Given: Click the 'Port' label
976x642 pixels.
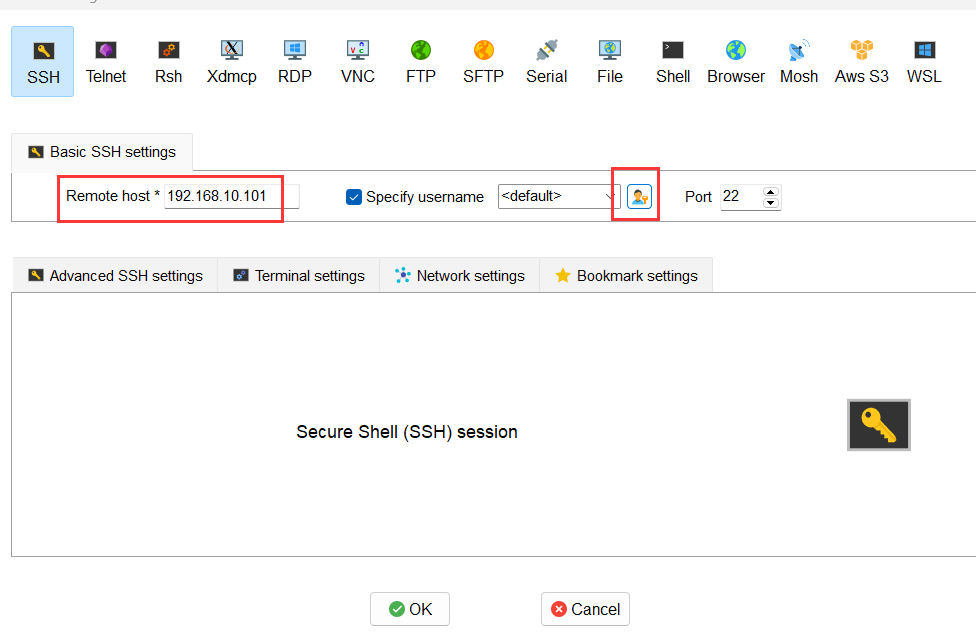Looking at the screenshot, I should click(x=698, y=197).
